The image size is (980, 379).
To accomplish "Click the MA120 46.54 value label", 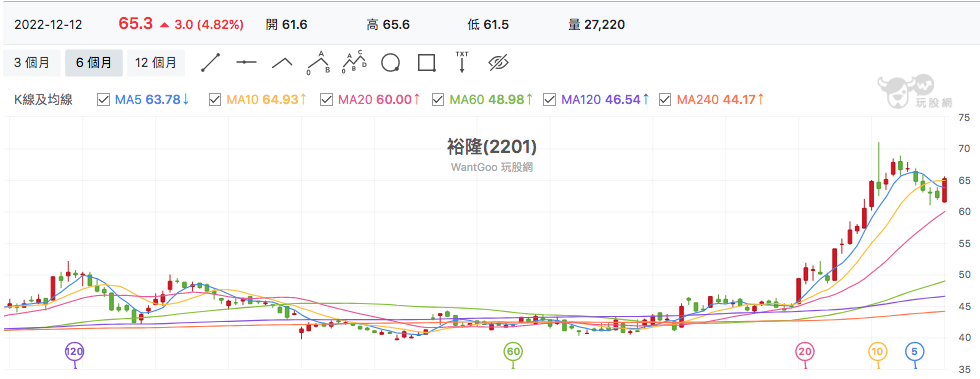I will coord(606,99).
